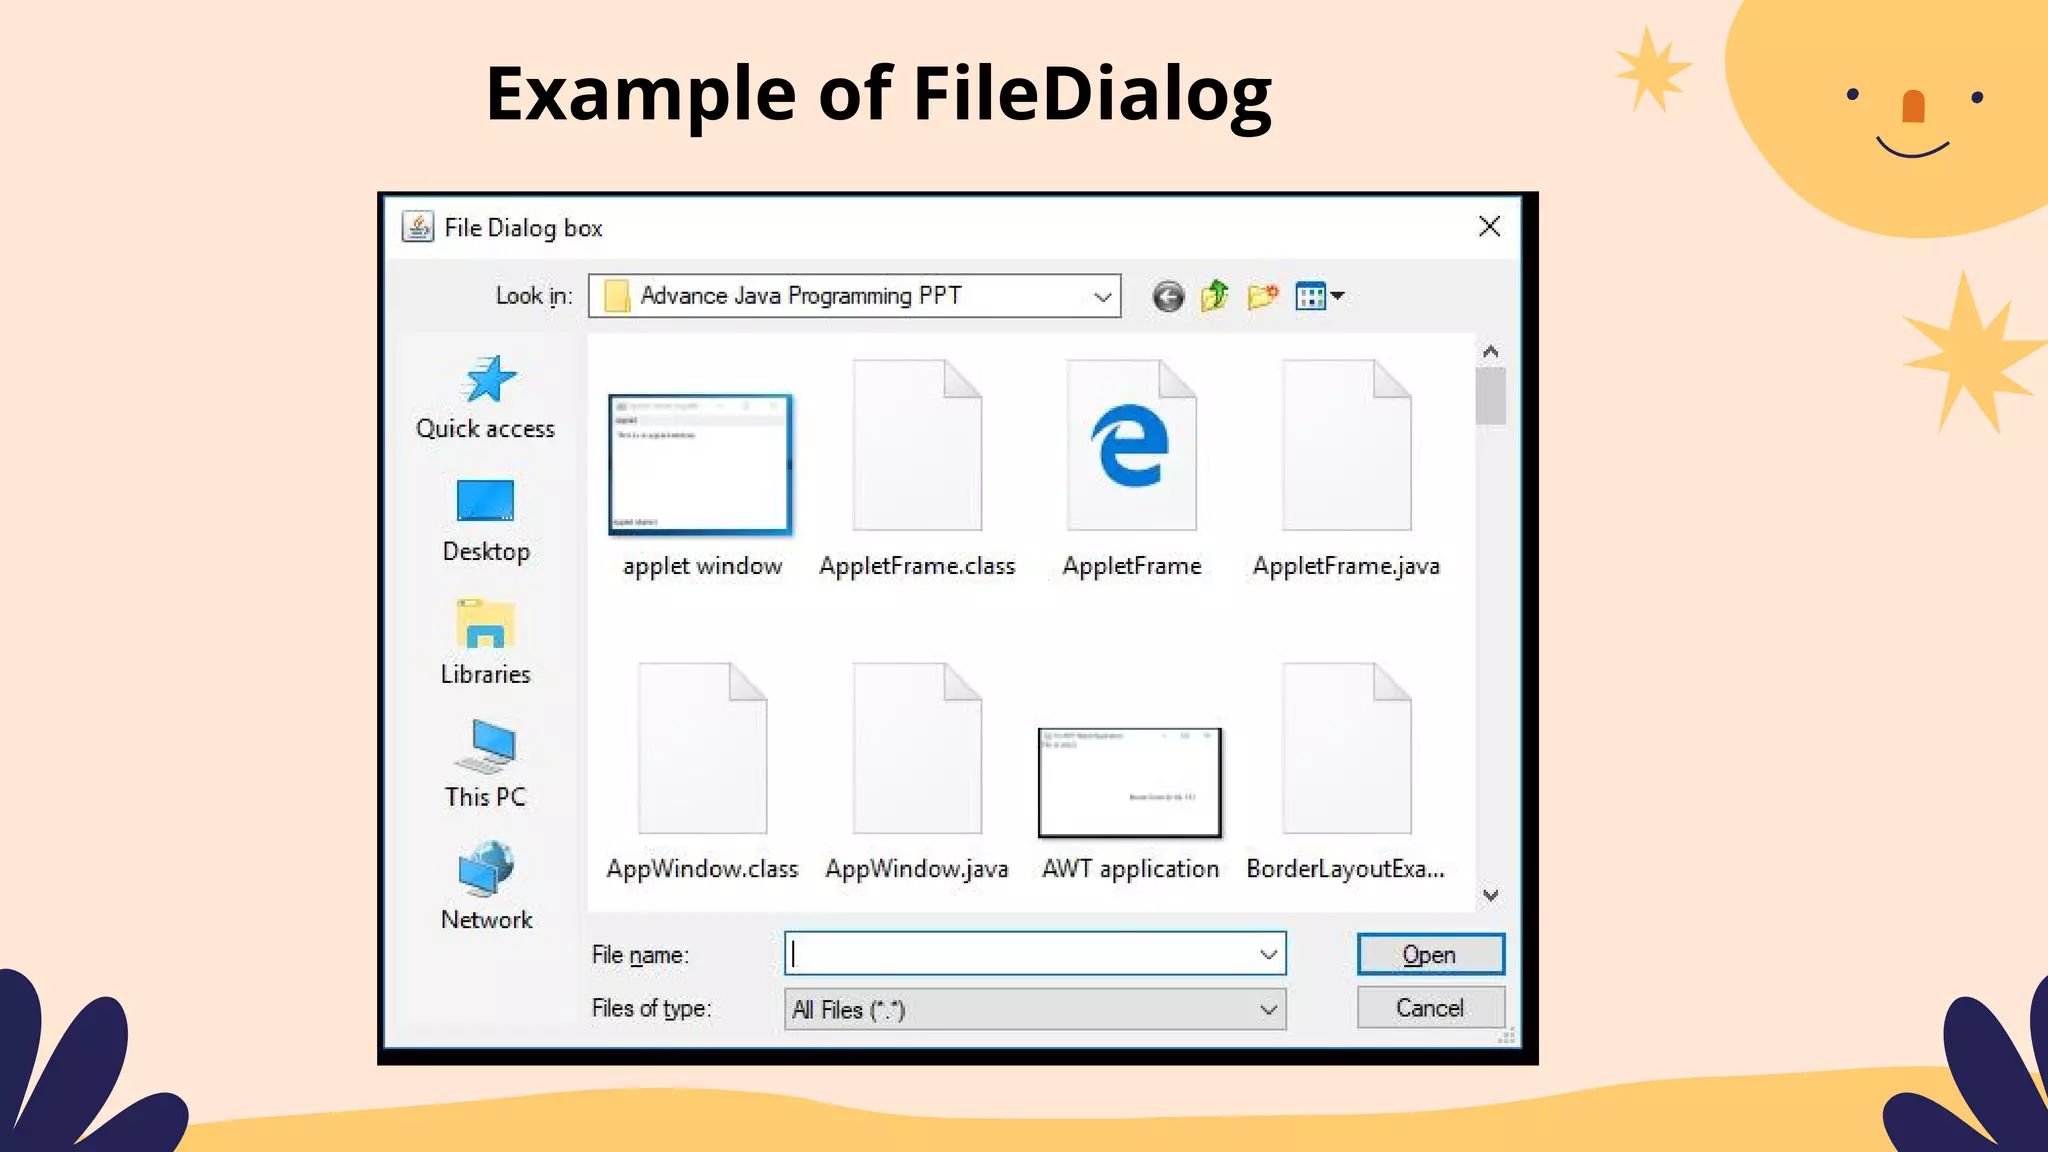Go to Desktop location
Viewport: 2048px width, 1152px height.
(x=486, y=521)
